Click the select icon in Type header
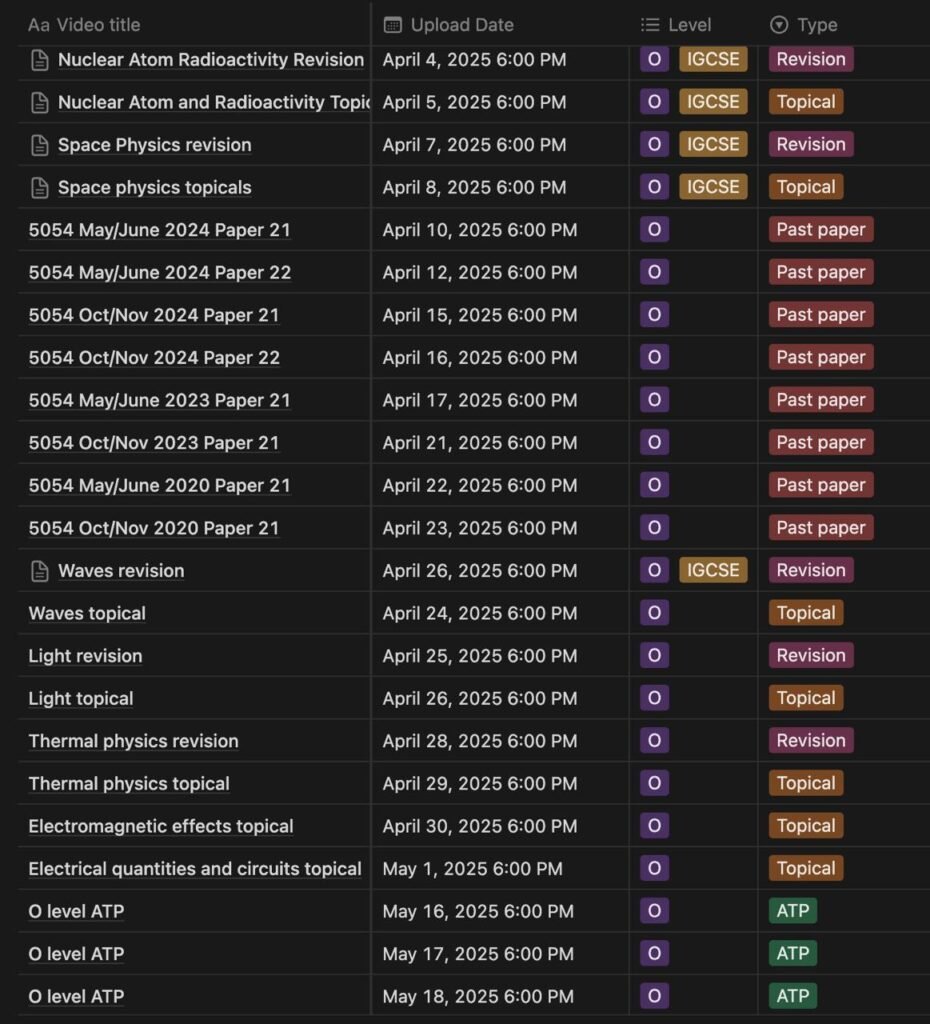 tap(778, 25)
